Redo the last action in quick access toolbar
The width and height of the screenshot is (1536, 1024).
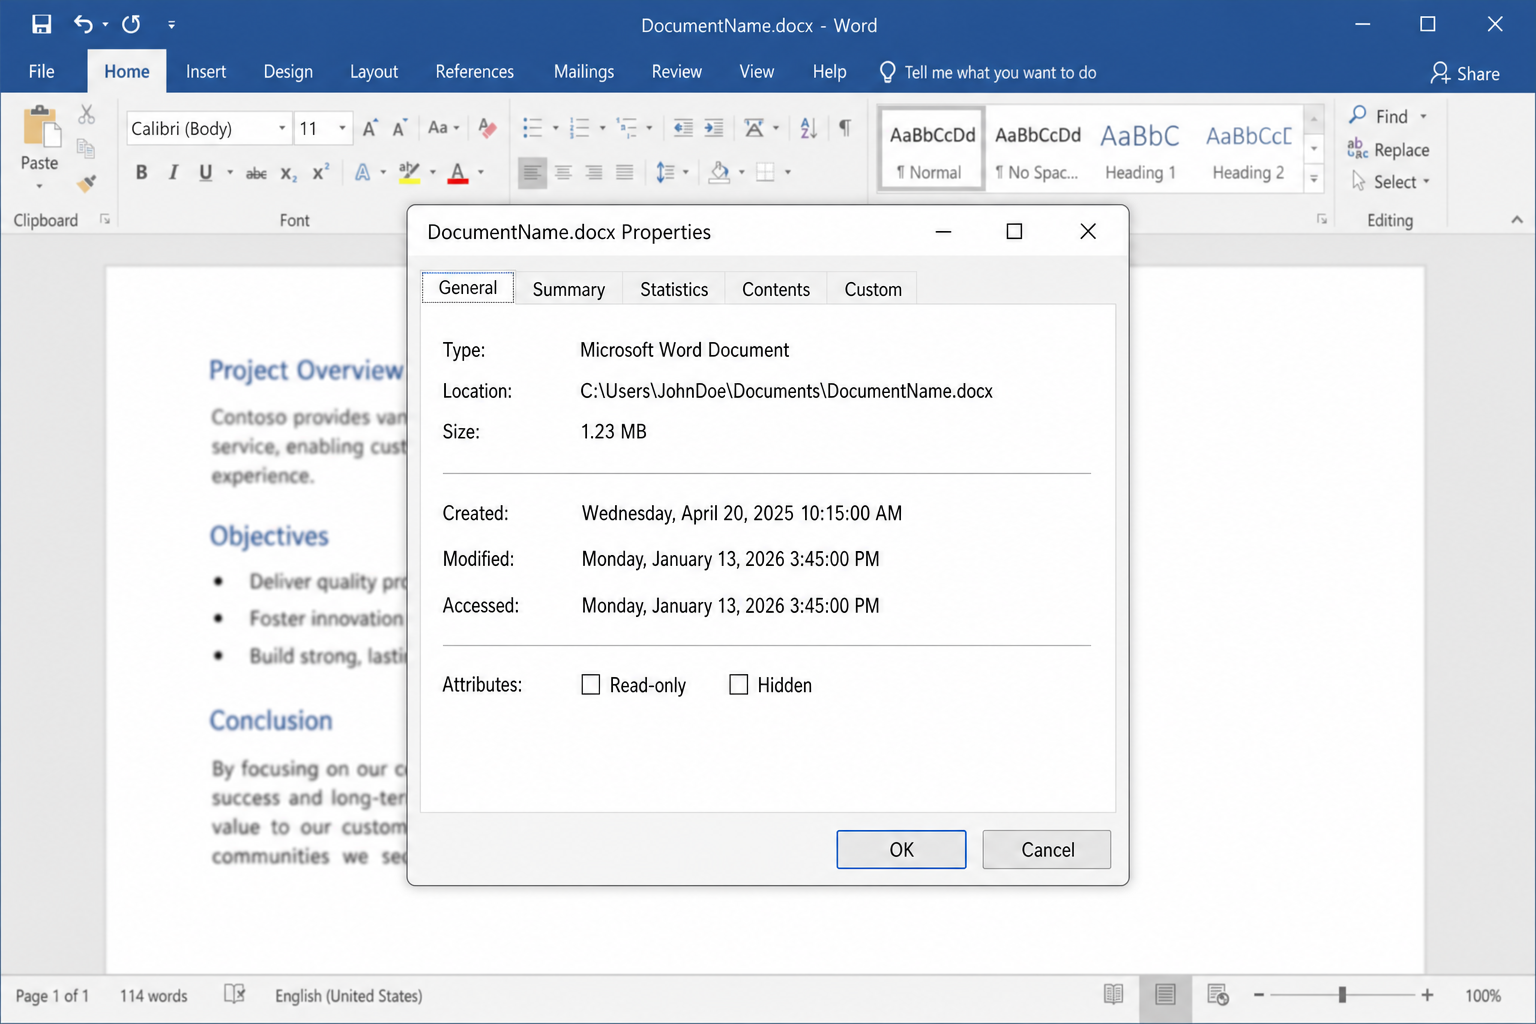point(131,24)
